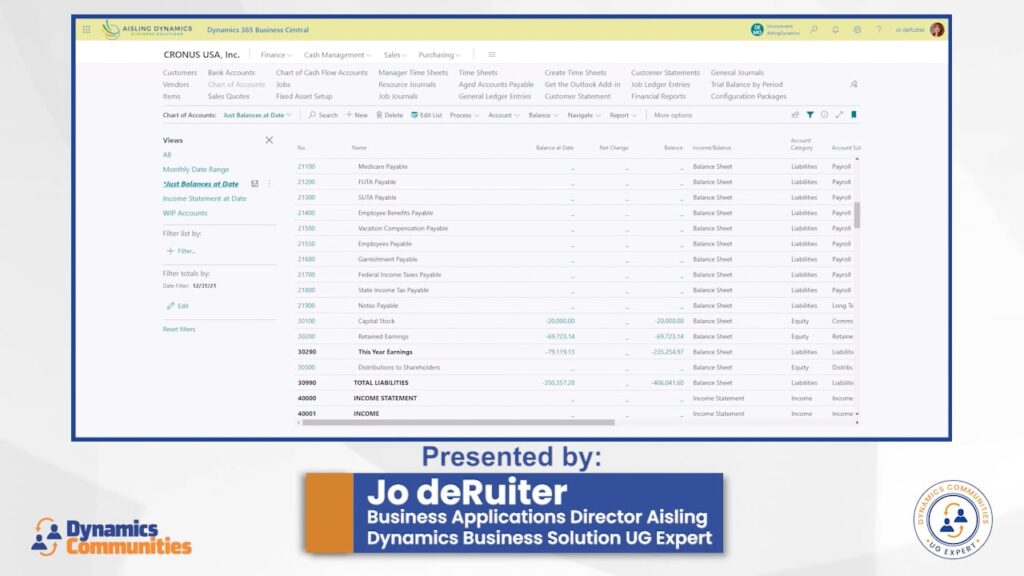Open the Just Balances at Date view dropdown

click(257, 115)
